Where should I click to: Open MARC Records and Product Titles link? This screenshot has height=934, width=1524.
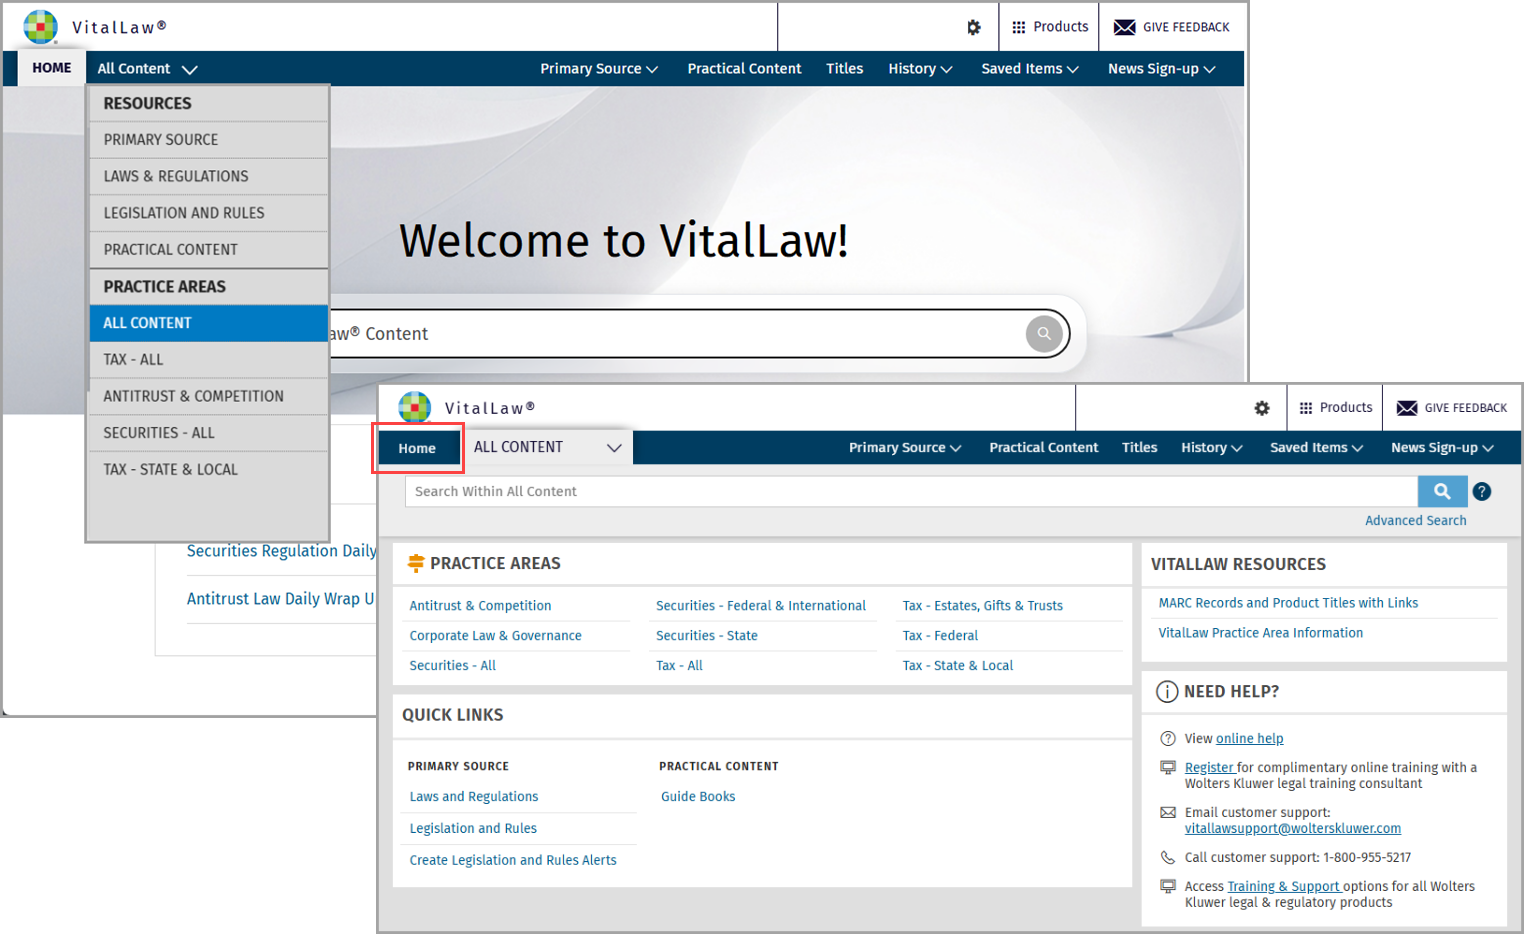1288,603
